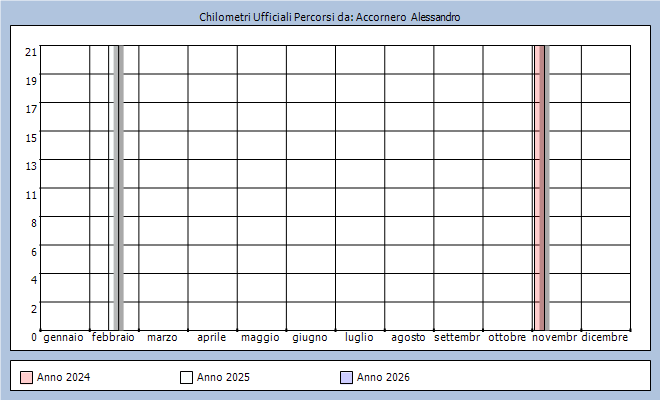Select the agosto axis label

[408, 338]
